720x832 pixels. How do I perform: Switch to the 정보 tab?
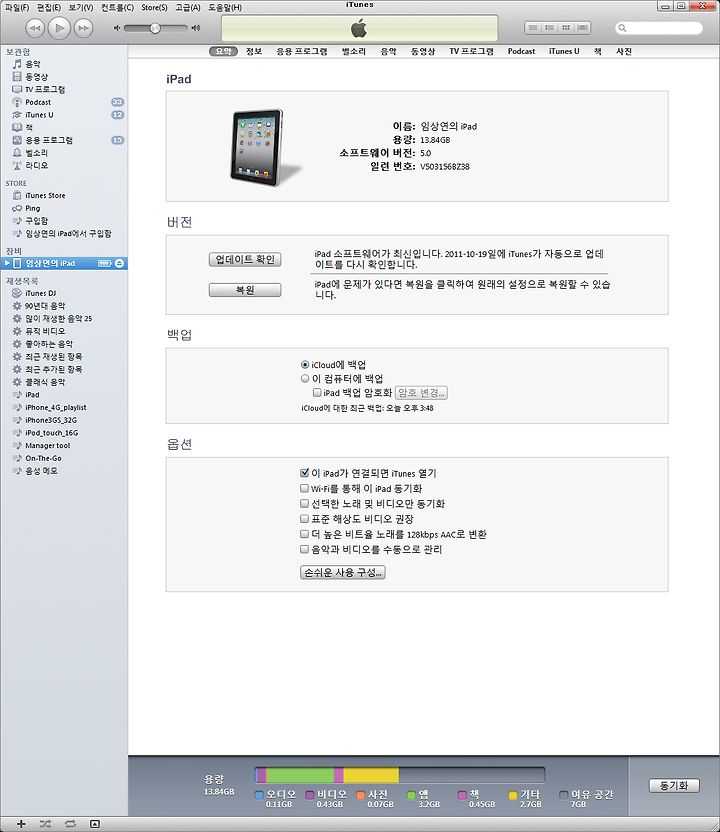tap(254, 51)
